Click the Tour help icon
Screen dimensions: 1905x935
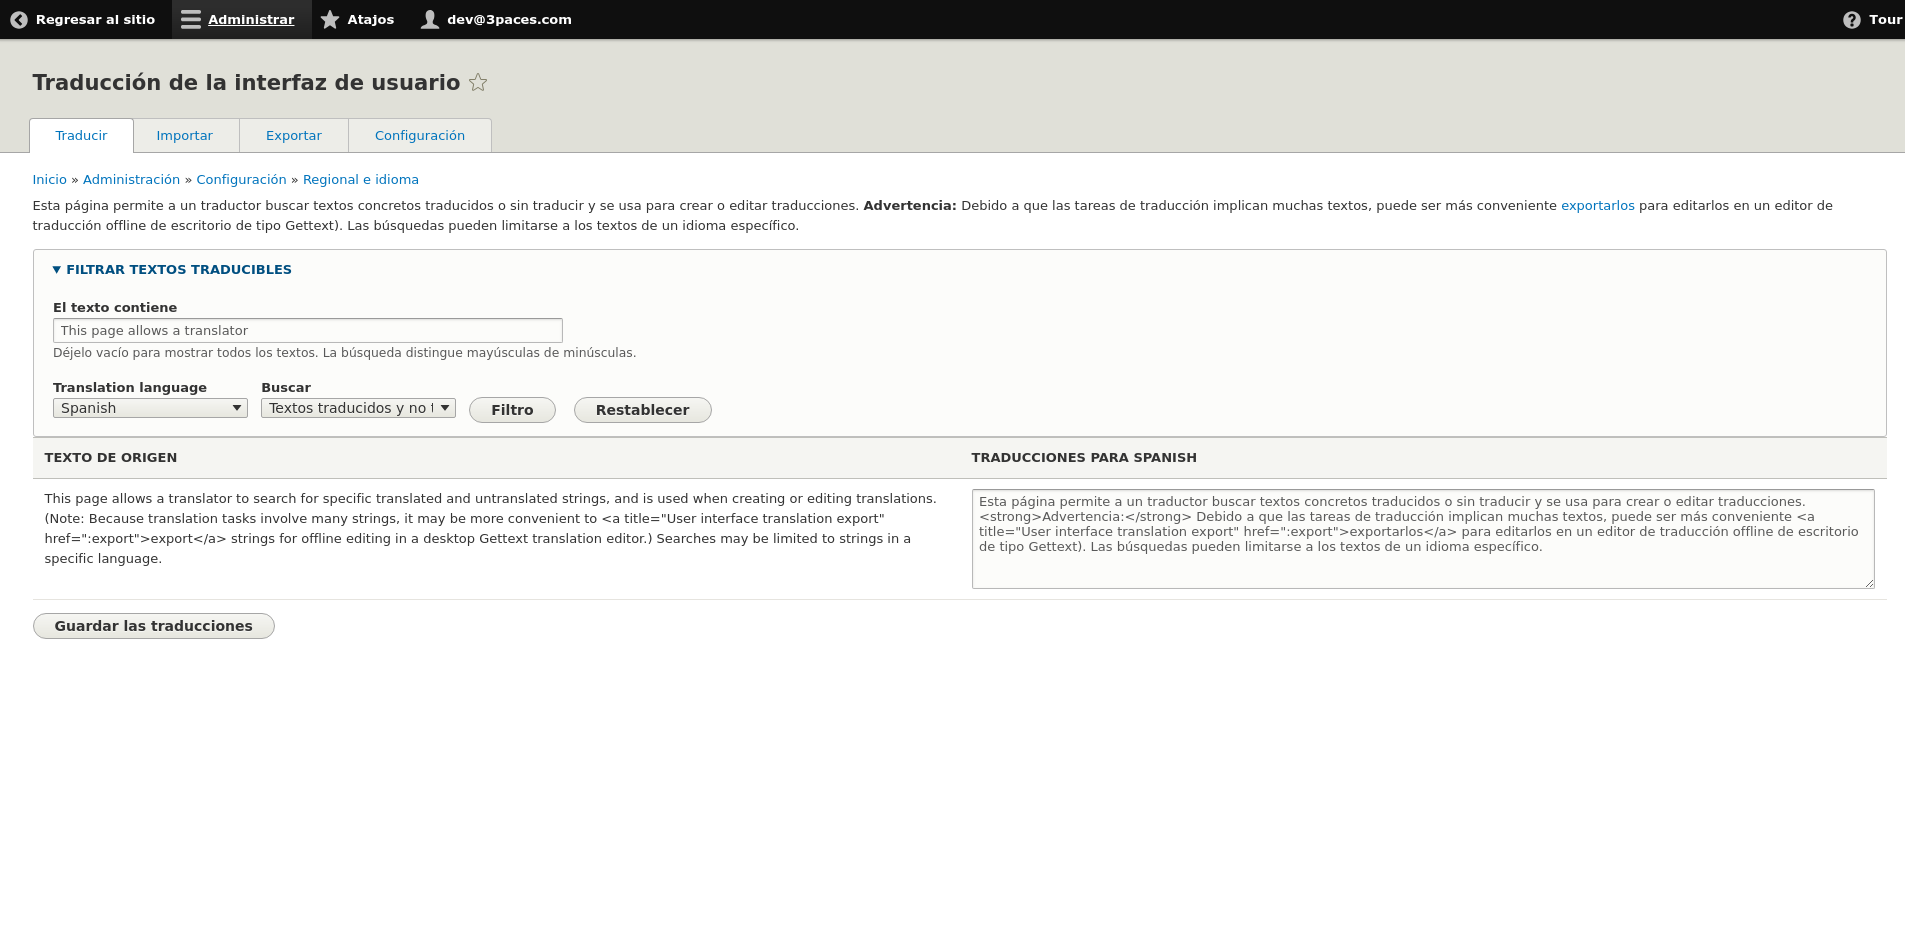pos(1852,19)
